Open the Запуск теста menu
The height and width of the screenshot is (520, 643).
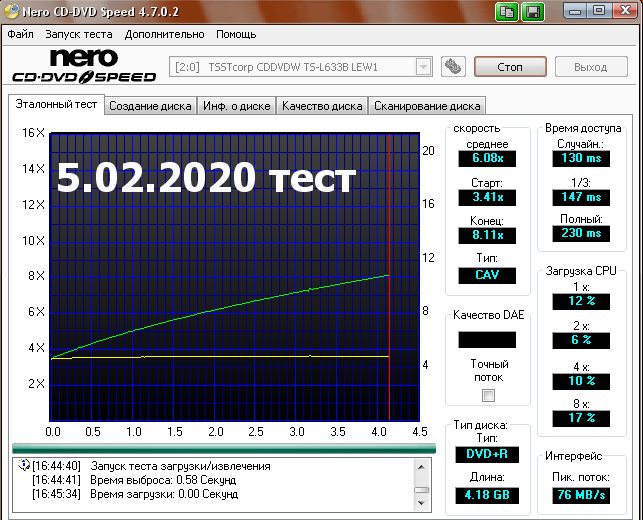point(79,34)
